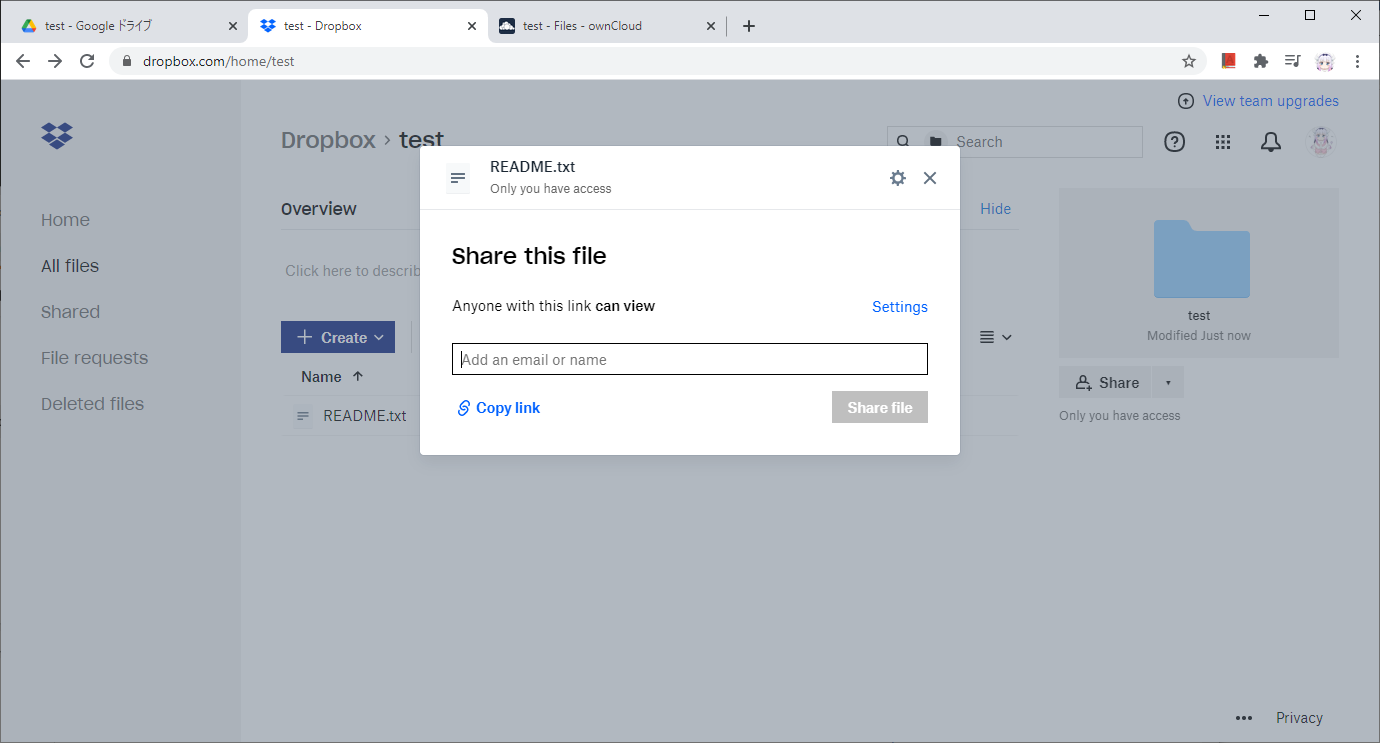Click the README.txt file icon in dialog header

[458, 178]
